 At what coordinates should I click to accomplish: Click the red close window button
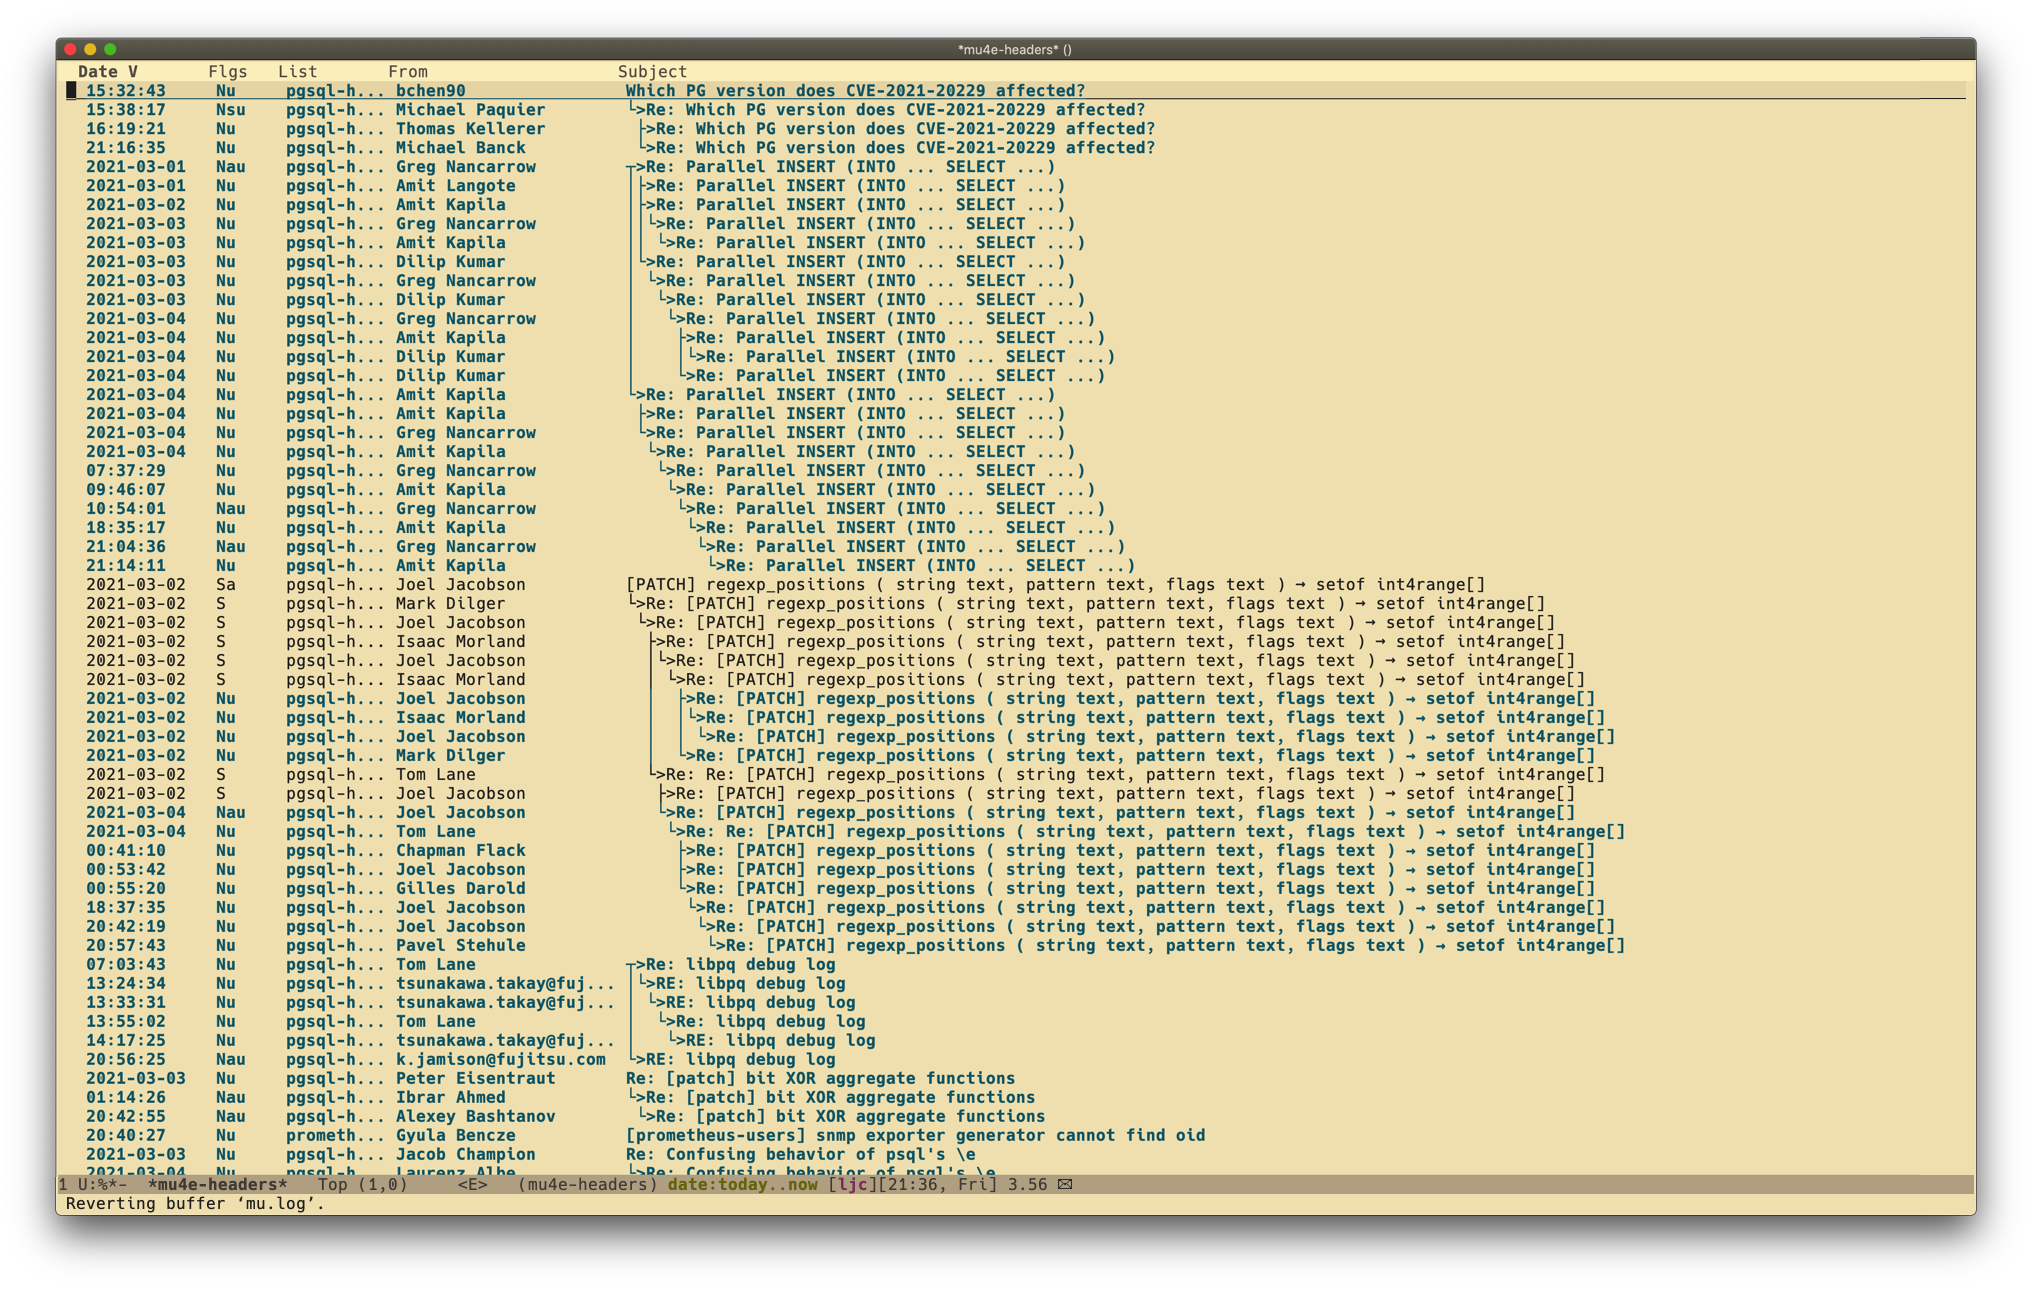[70, 49]
